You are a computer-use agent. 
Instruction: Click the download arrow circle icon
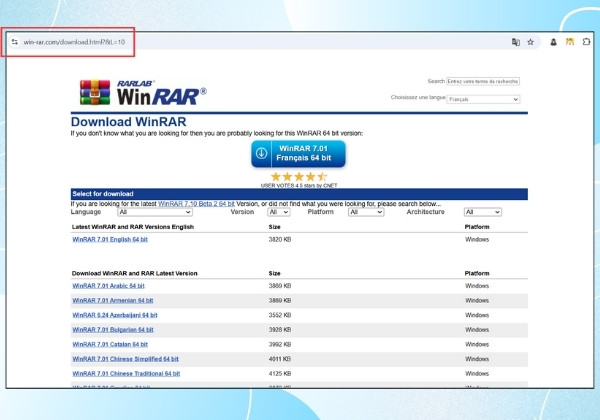[261, 153]
